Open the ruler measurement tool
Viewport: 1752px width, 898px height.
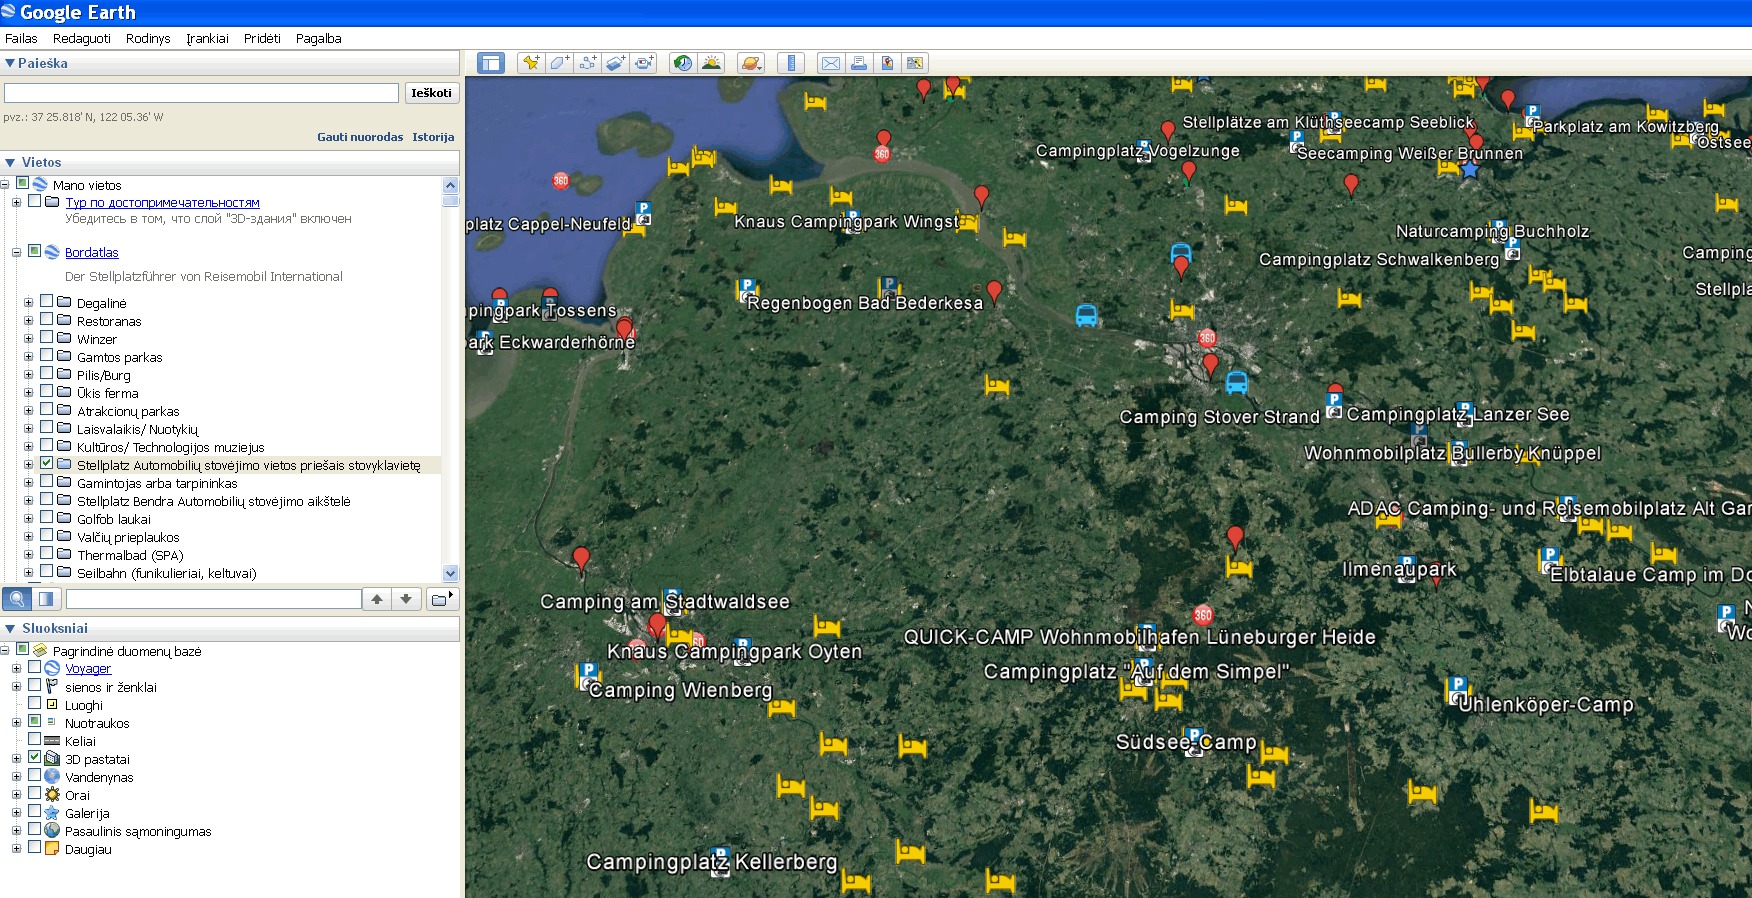[x=791, y=63]
